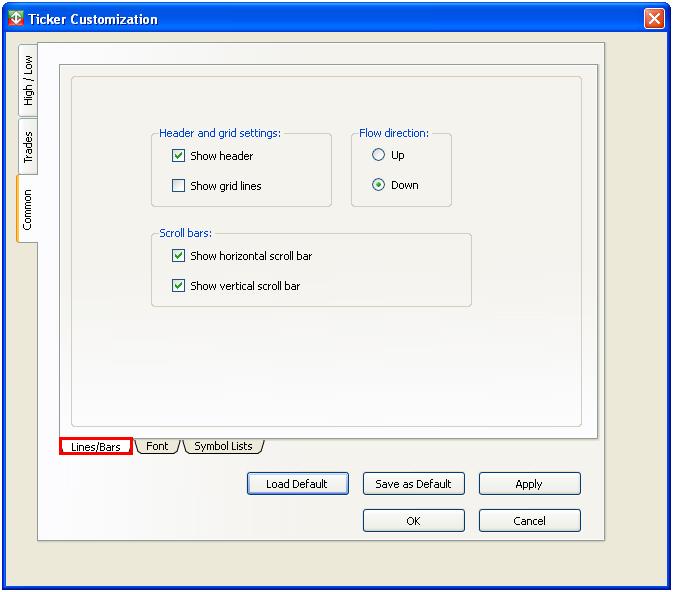Apply the ticker settings
The width and height of the screenshot is (673, 592).
[x=529, y=484]
